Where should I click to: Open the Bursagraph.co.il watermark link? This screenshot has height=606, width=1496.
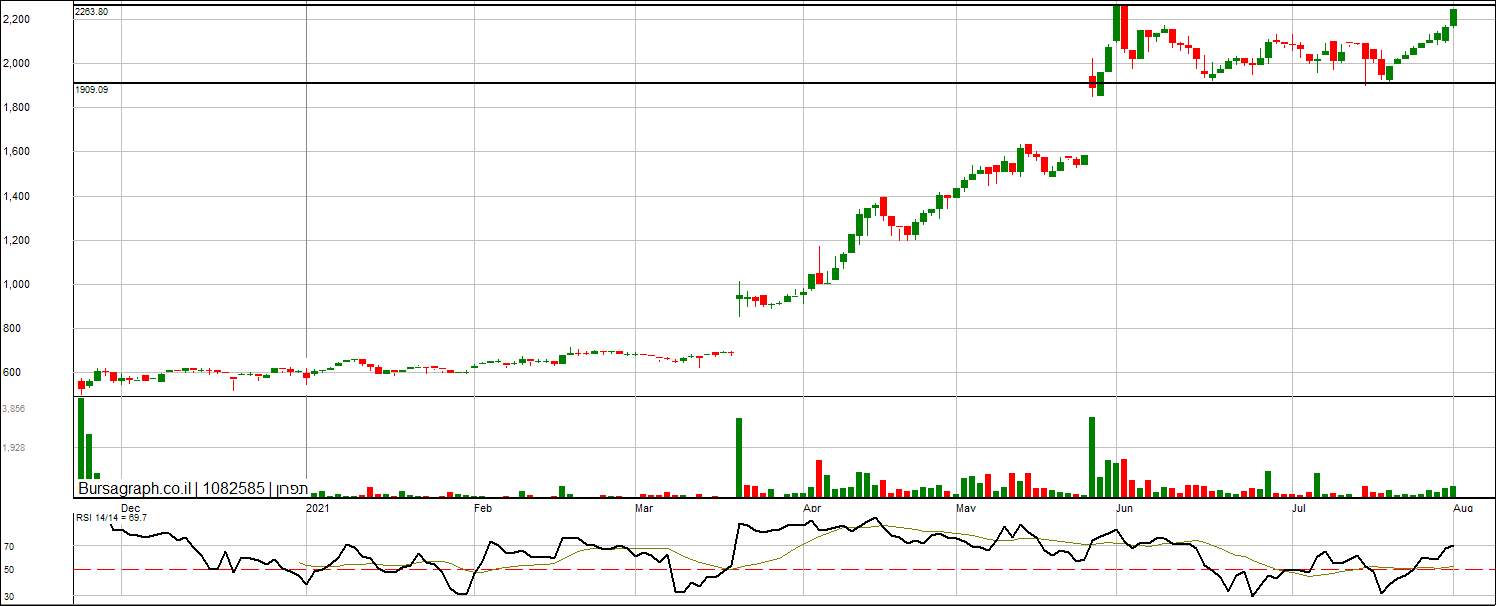[135, 489]
